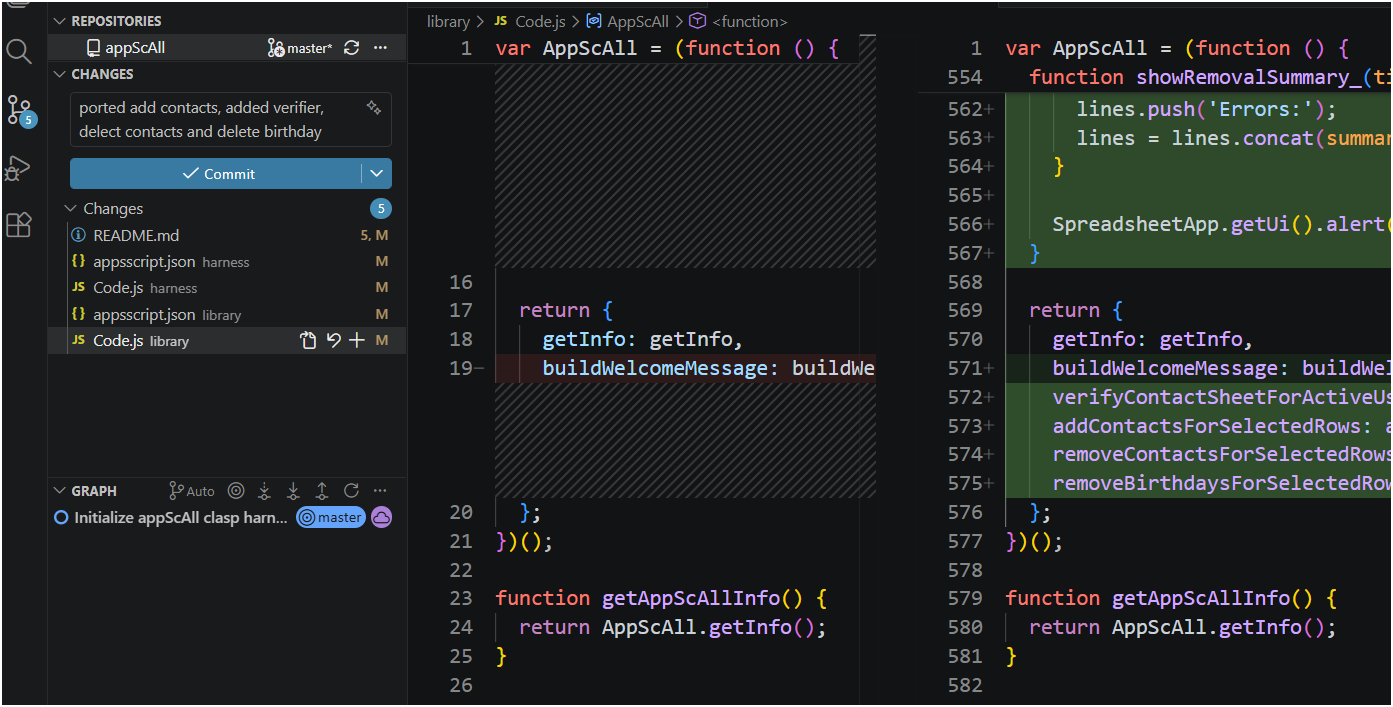1393x707 pixels.
Task: Open the Source Control view icon
Action: click(x=19, y=109)
